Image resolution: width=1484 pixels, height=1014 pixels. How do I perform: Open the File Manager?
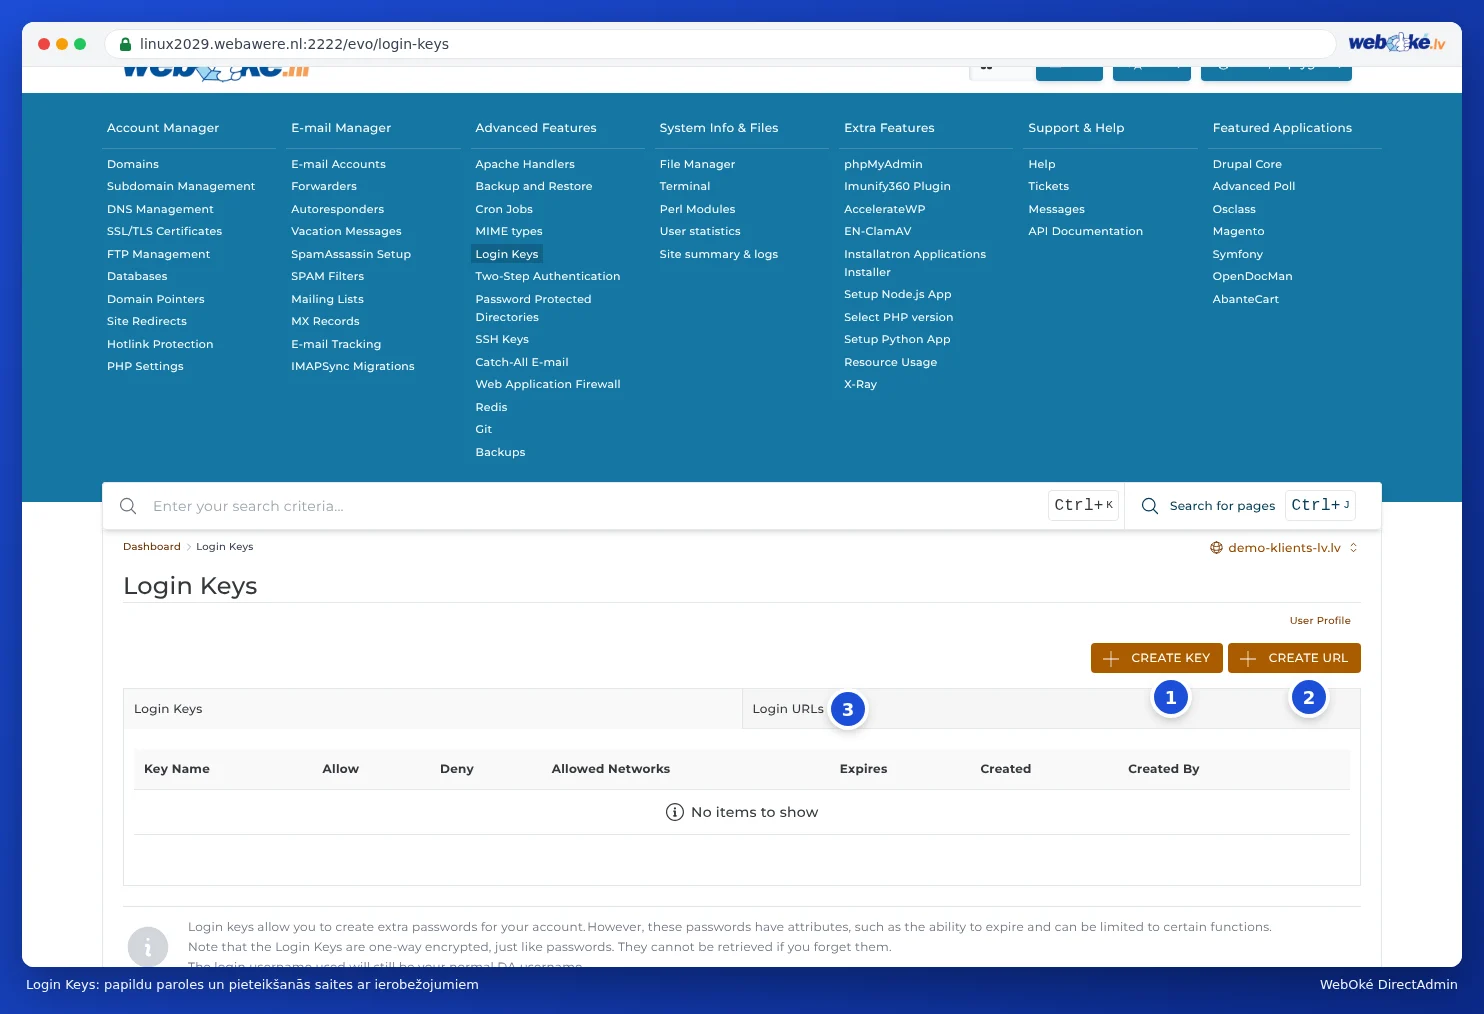point(697,164)
